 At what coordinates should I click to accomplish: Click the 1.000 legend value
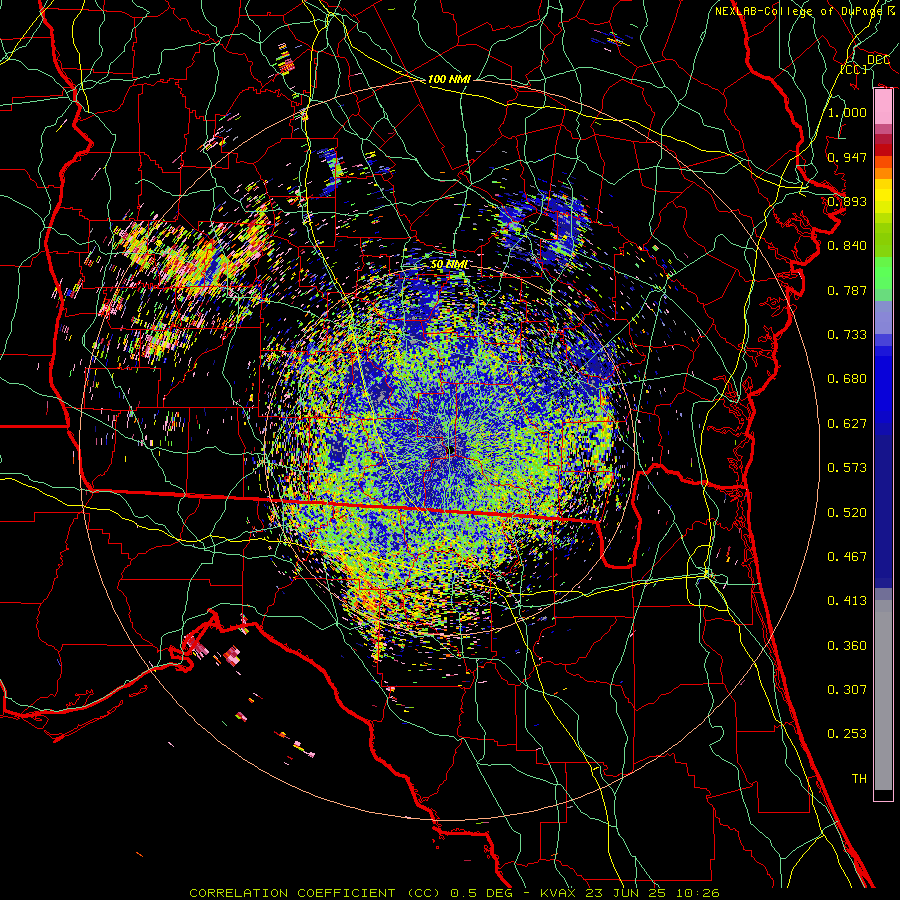pyautogui.click(x=847, y=112)
